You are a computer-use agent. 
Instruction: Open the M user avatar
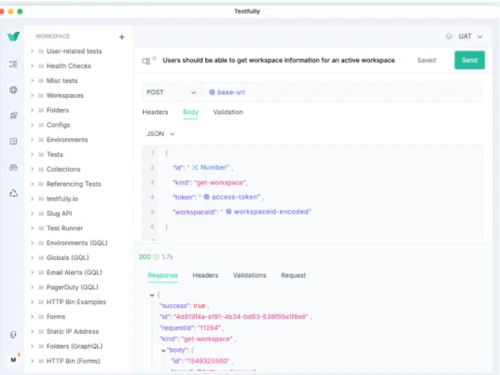click(x=13, y=360)
